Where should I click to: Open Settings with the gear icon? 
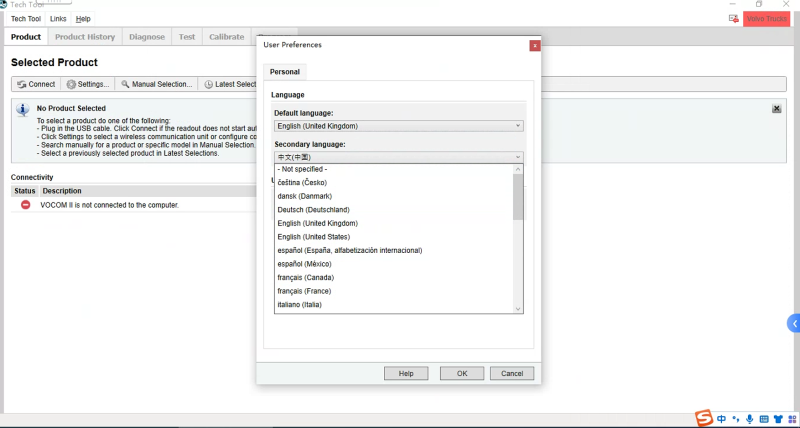[x=87, y=84]
